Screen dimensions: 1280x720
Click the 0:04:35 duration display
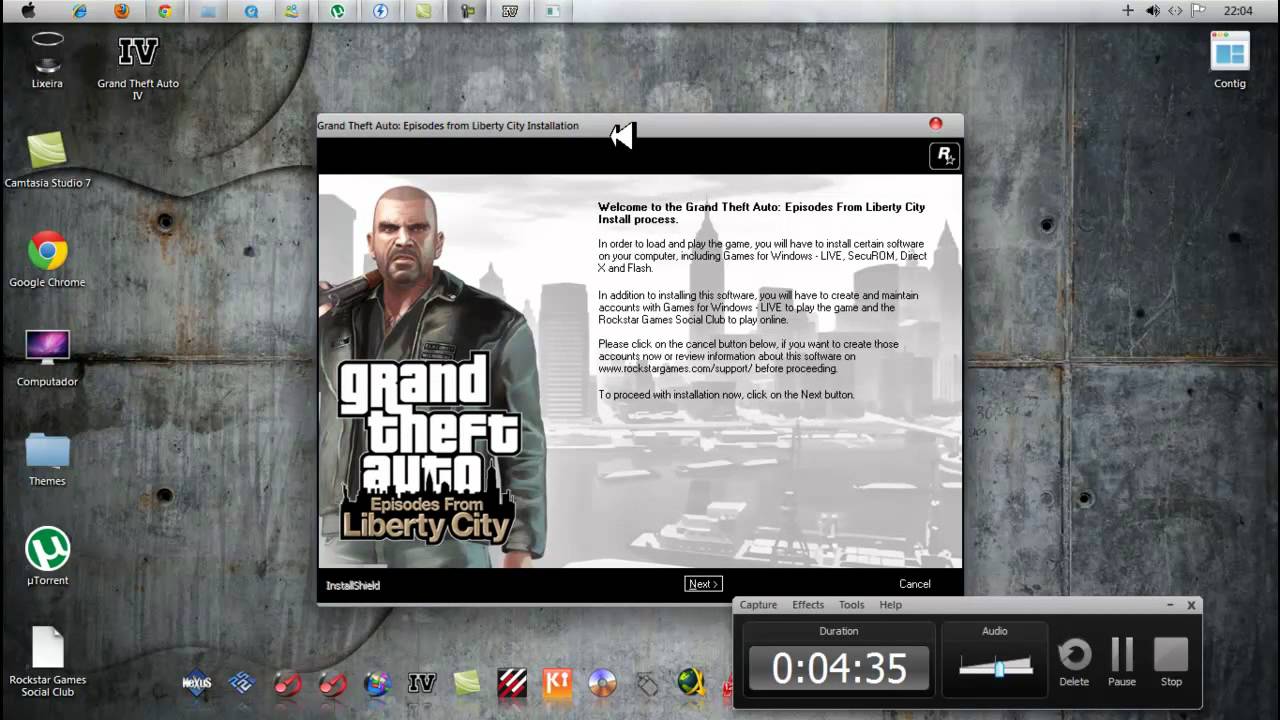click(x=839, y=668)
